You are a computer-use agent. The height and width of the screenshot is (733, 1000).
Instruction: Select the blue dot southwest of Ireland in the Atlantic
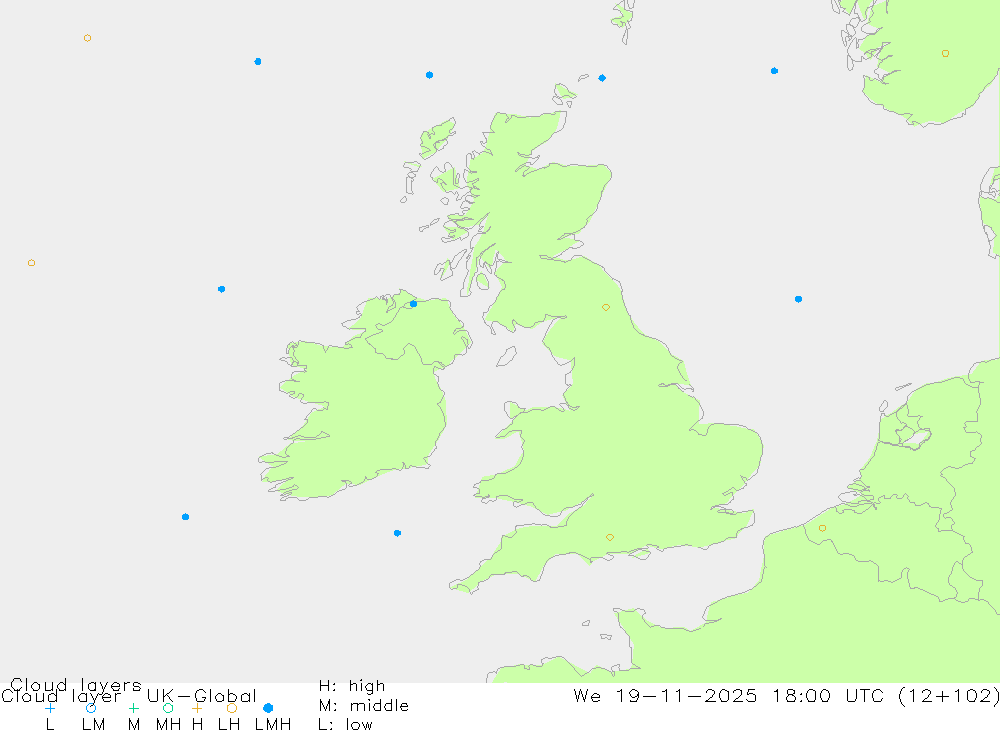pyautogui.click(x=186, y=517)
